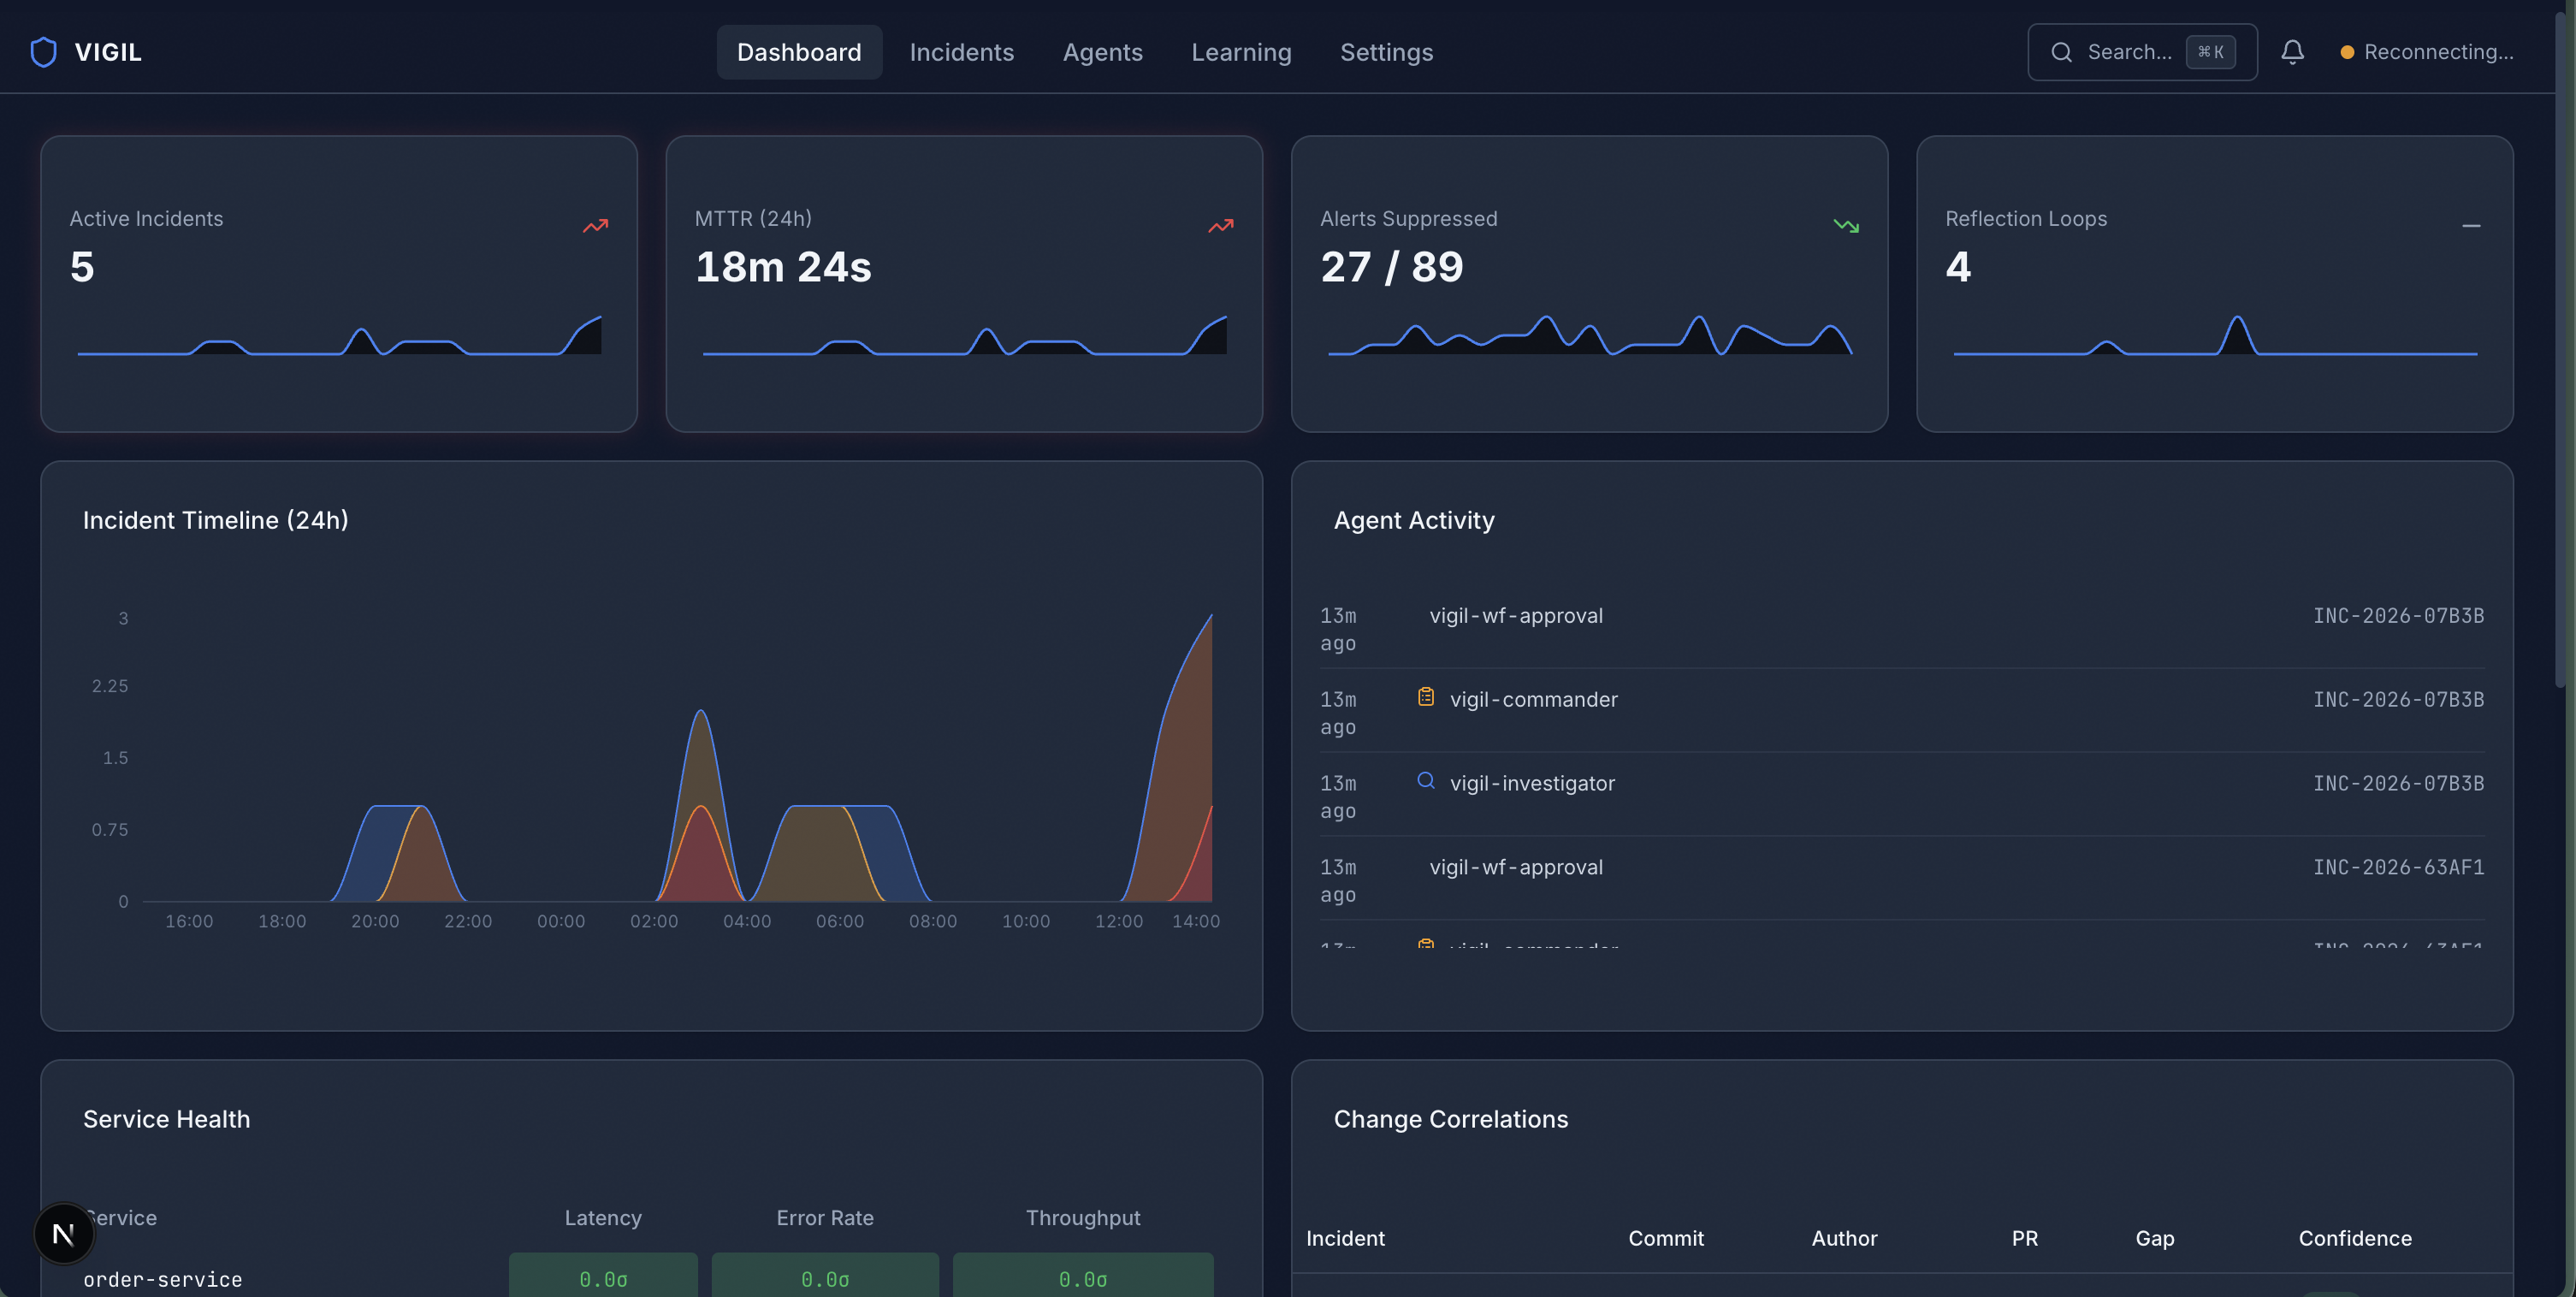Open first vigil-wf-approval activity row
2576x1297 pixels.
(1515, 616)
